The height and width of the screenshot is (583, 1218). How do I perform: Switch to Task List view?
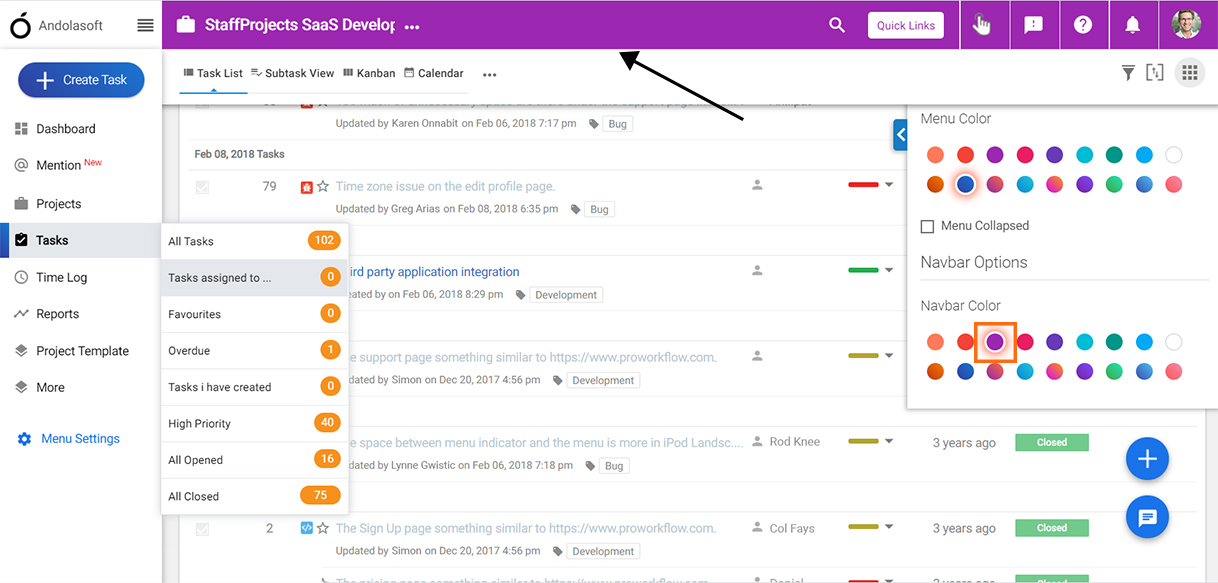[x=213, y=73]
